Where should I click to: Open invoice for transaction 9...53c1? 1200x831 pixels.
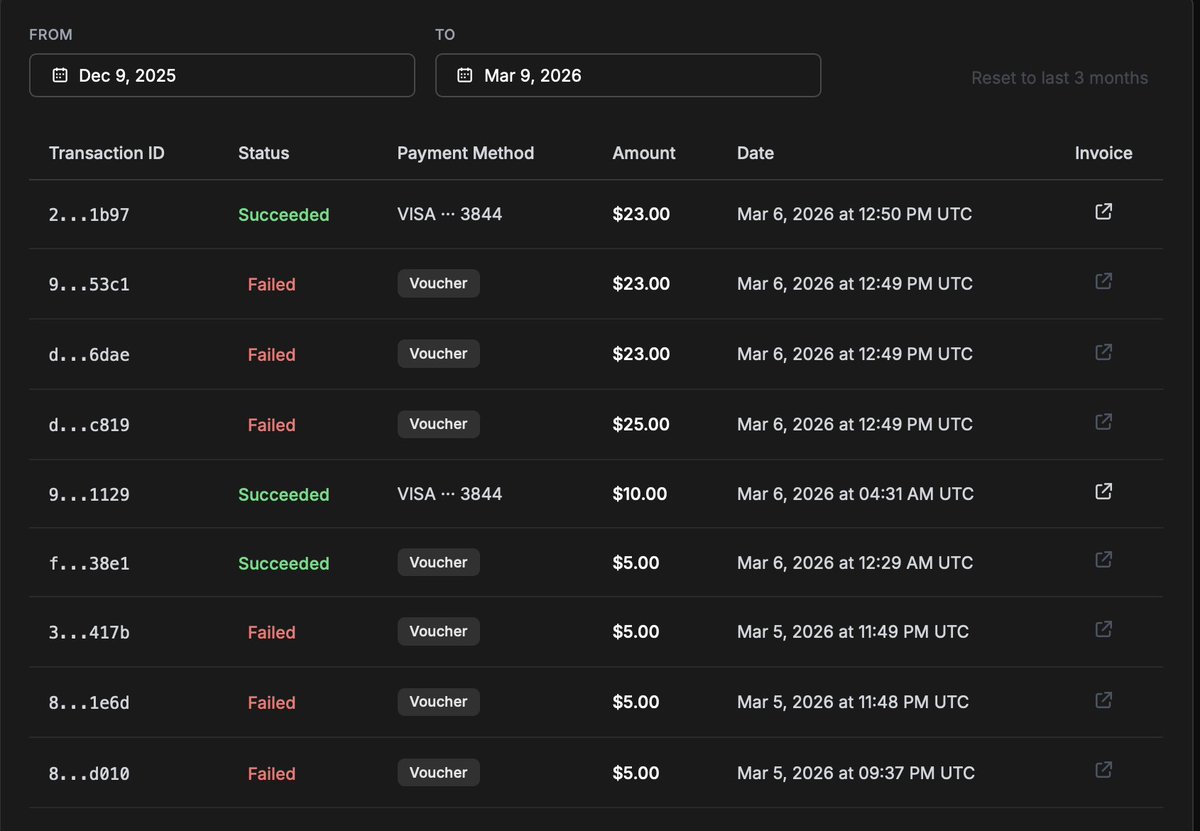point(1104,282)
